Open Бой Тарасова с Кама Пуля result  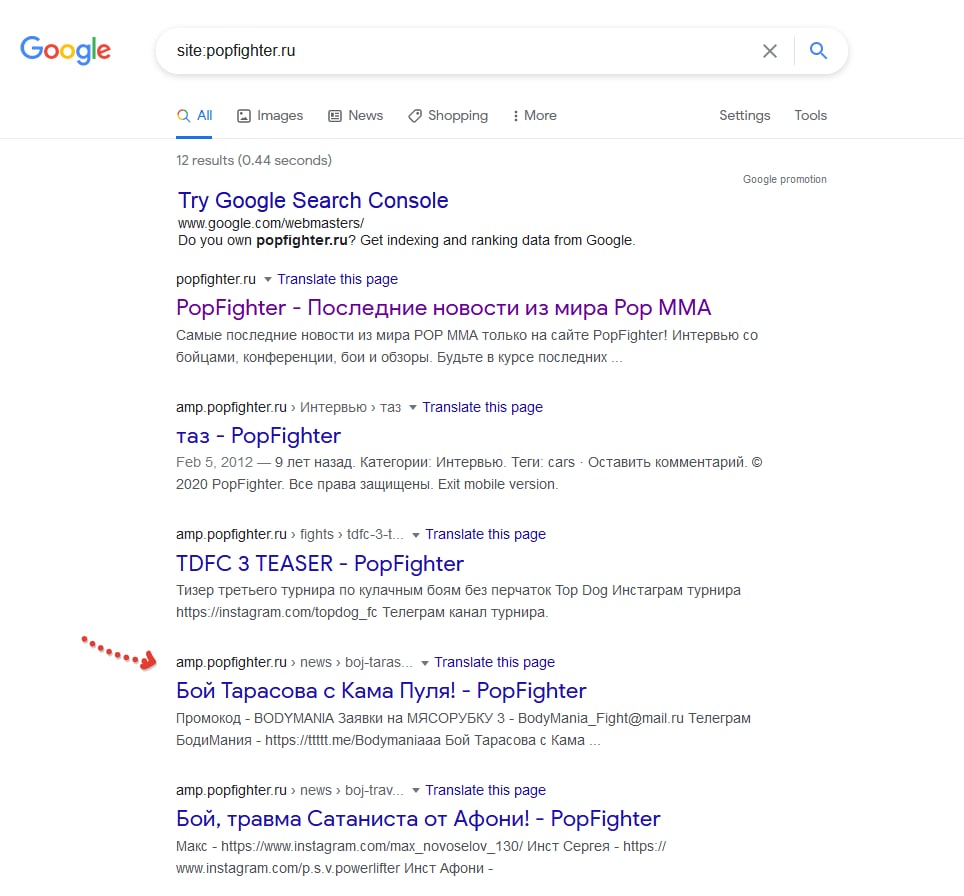381,691
